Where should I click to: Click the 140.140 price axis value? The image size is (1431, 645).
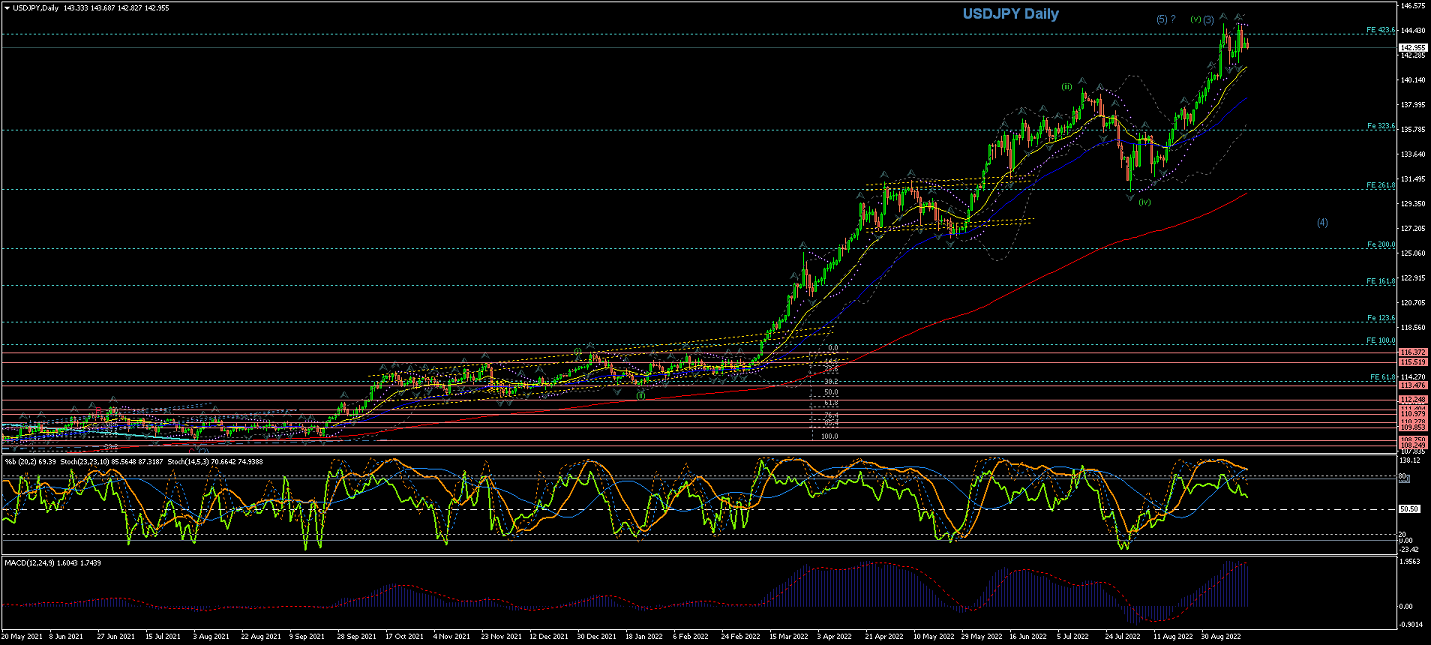[1413, 79]
